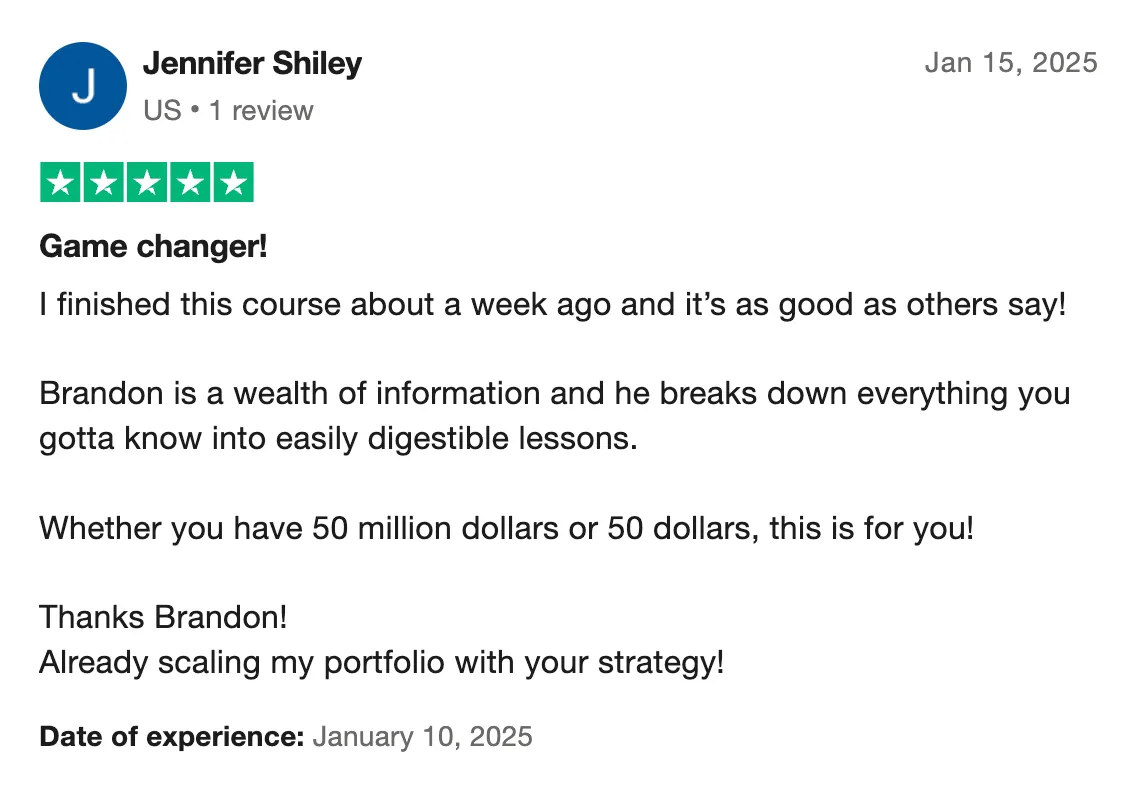The width and height of the screenshot is (1138, 792).
Task: Click the 'gotta know into easily digestible' line
Action: tap(338, 438)
